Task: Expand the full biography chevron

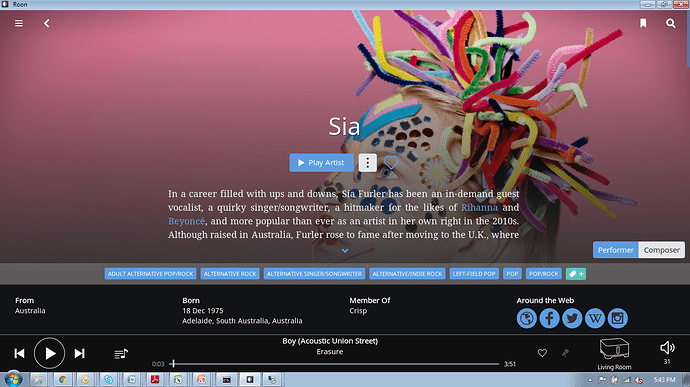Action: [x=345, y=251]
